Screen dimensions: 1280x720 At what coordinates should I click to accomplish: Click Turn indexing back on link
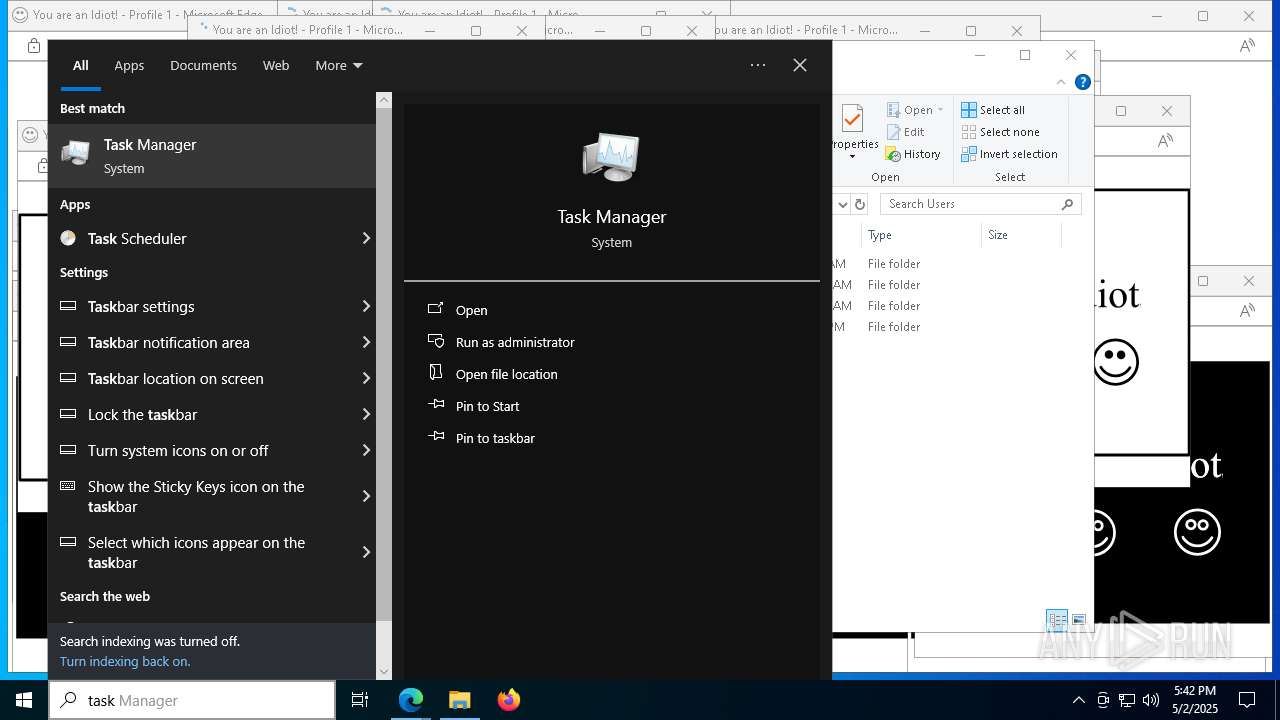125,661
